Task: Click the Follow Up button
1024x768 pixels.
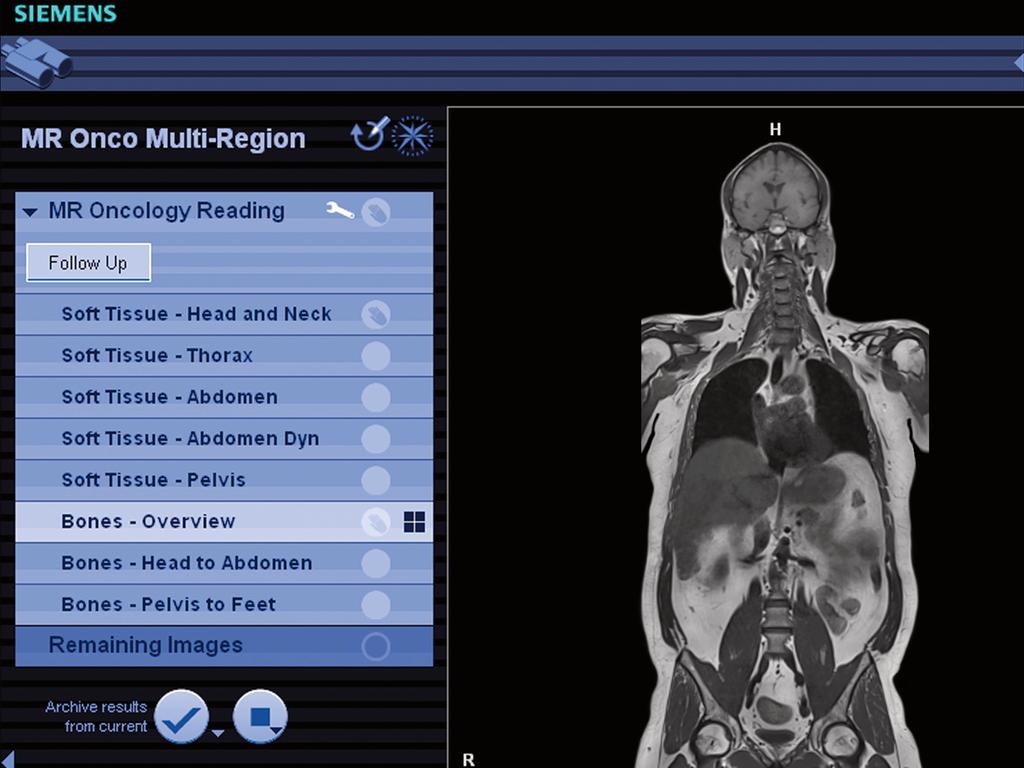Action: click(x=87, y=263)
